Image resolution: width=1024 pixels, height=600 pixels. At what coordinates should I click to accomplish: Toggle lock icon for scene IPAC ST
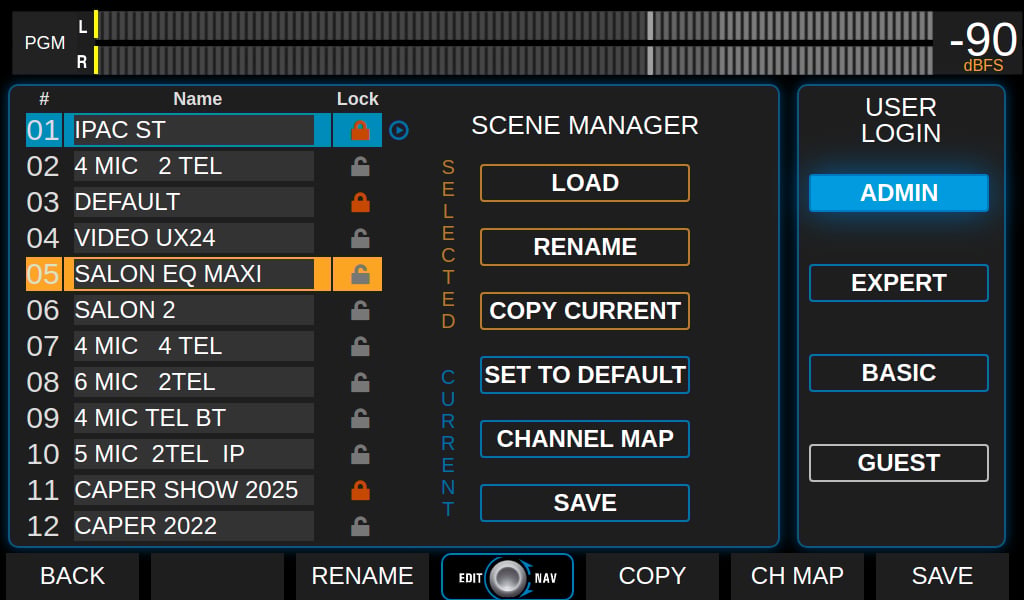(360, 130)
